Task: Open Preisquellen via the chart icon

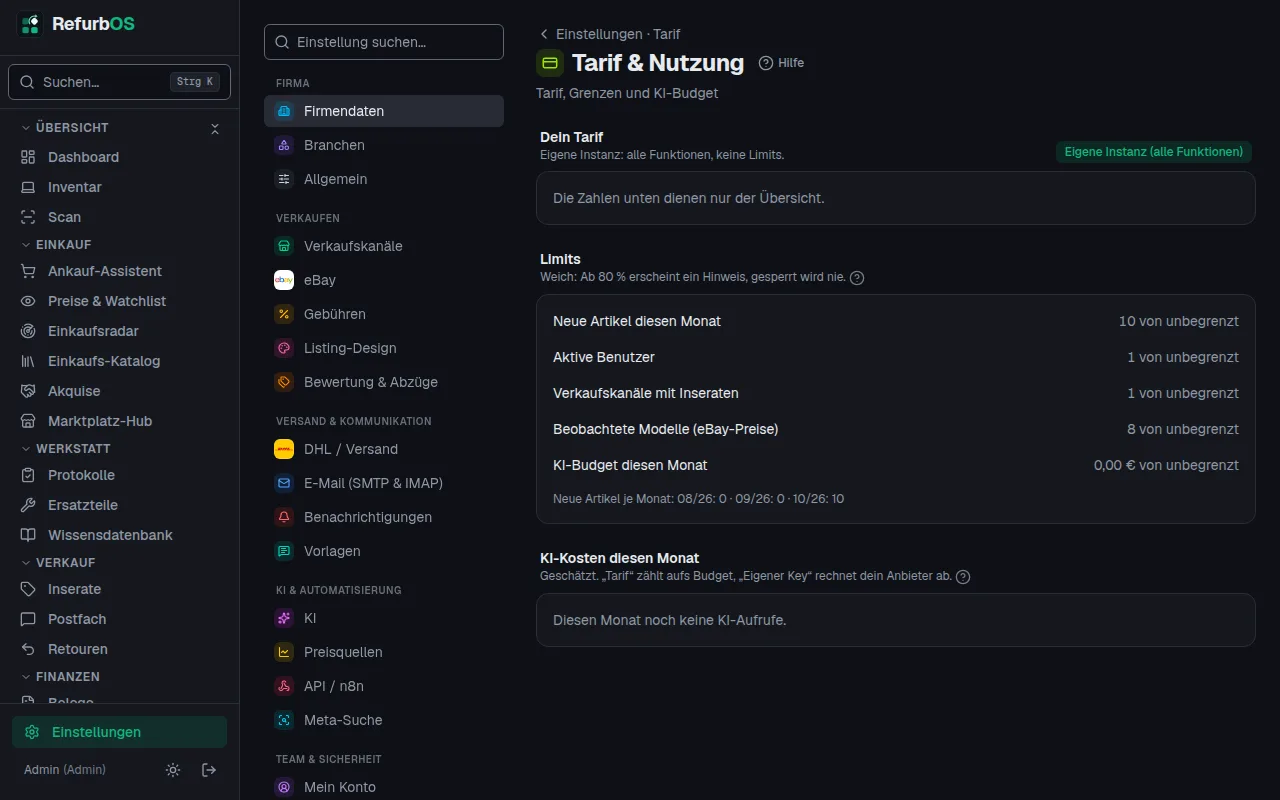Action: [x=284, y=652]
